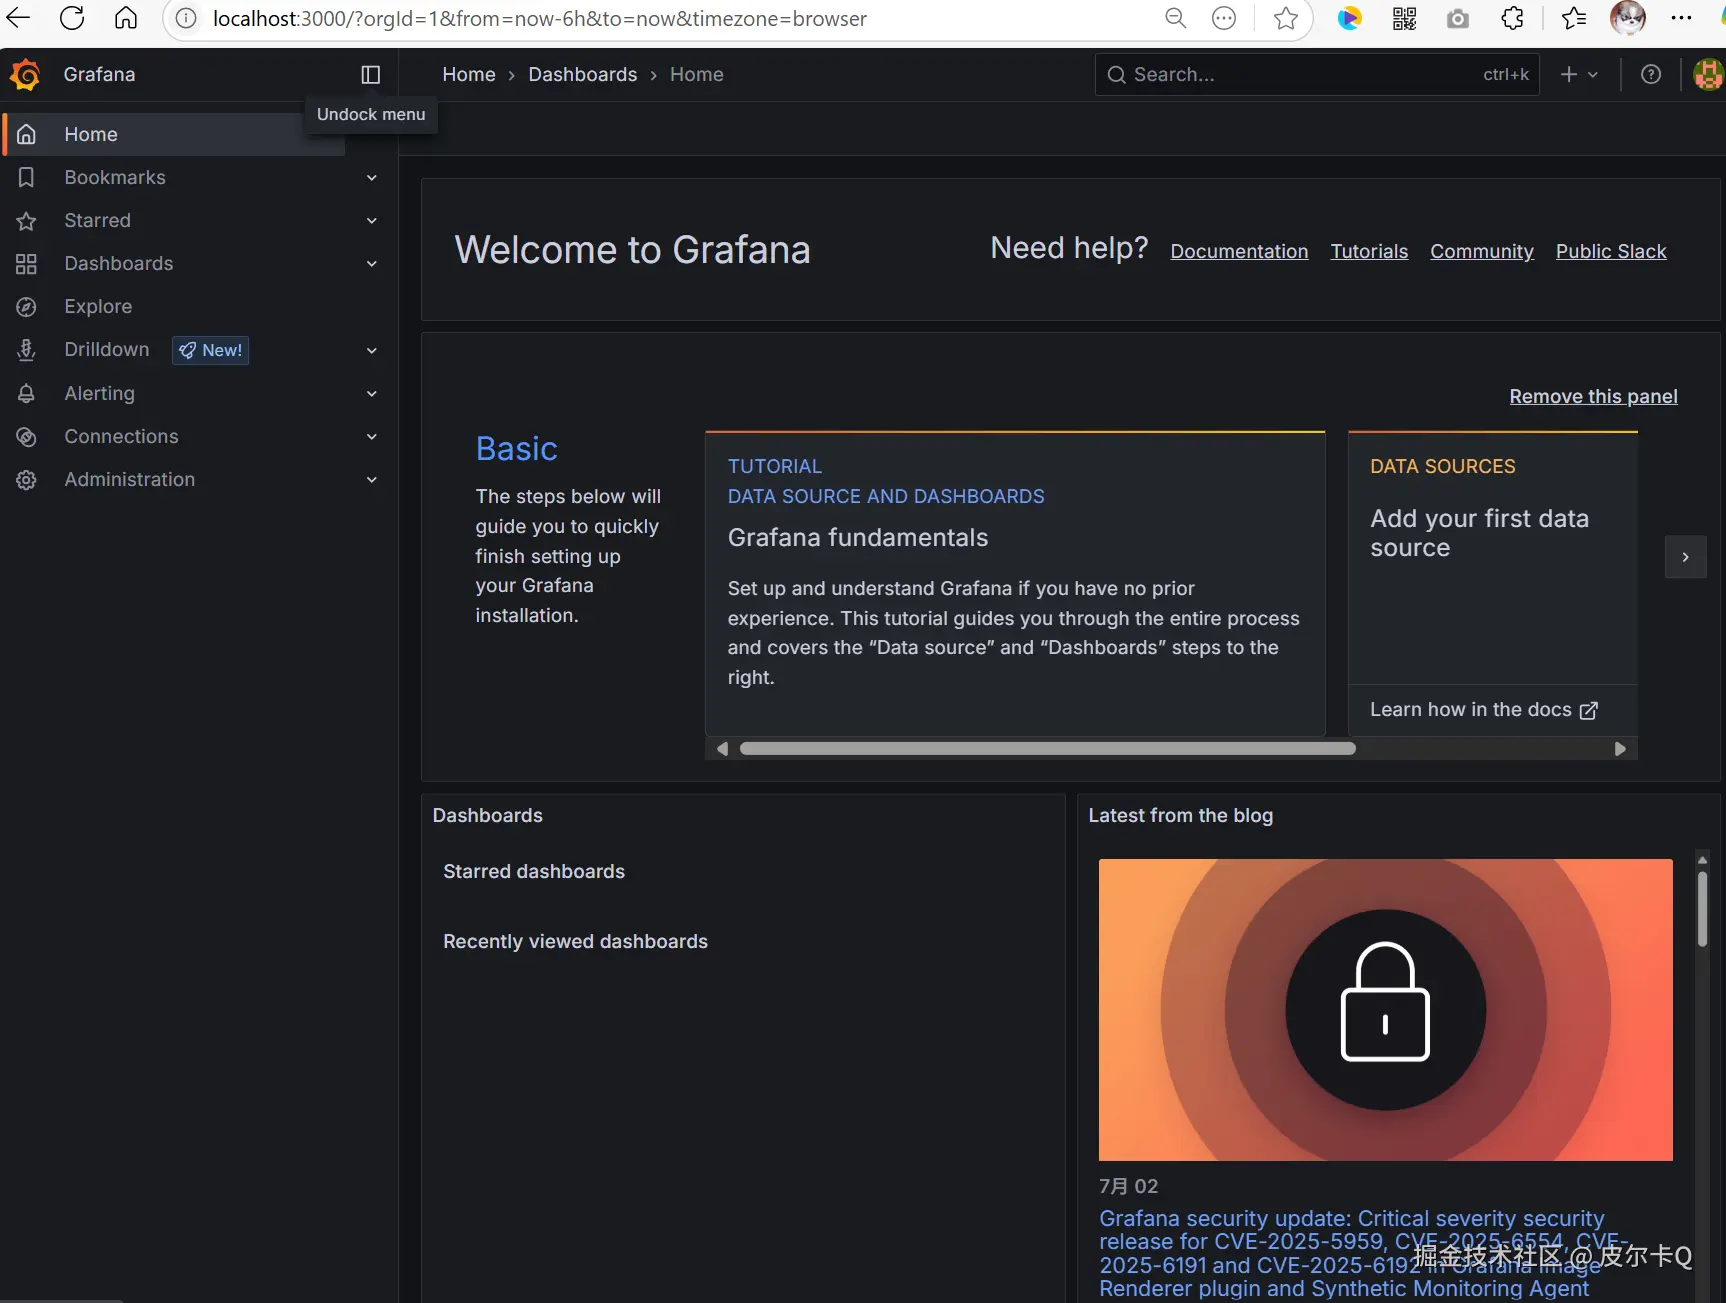The image size is (1726, 1303).
Task: Click the Dashboards breadcrumb link
Action: tap(583, 75)
